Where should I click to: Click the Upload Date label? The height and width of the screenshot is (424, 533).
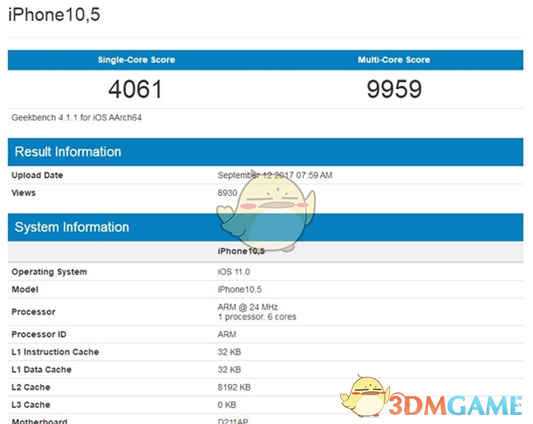tap(37, 175)
